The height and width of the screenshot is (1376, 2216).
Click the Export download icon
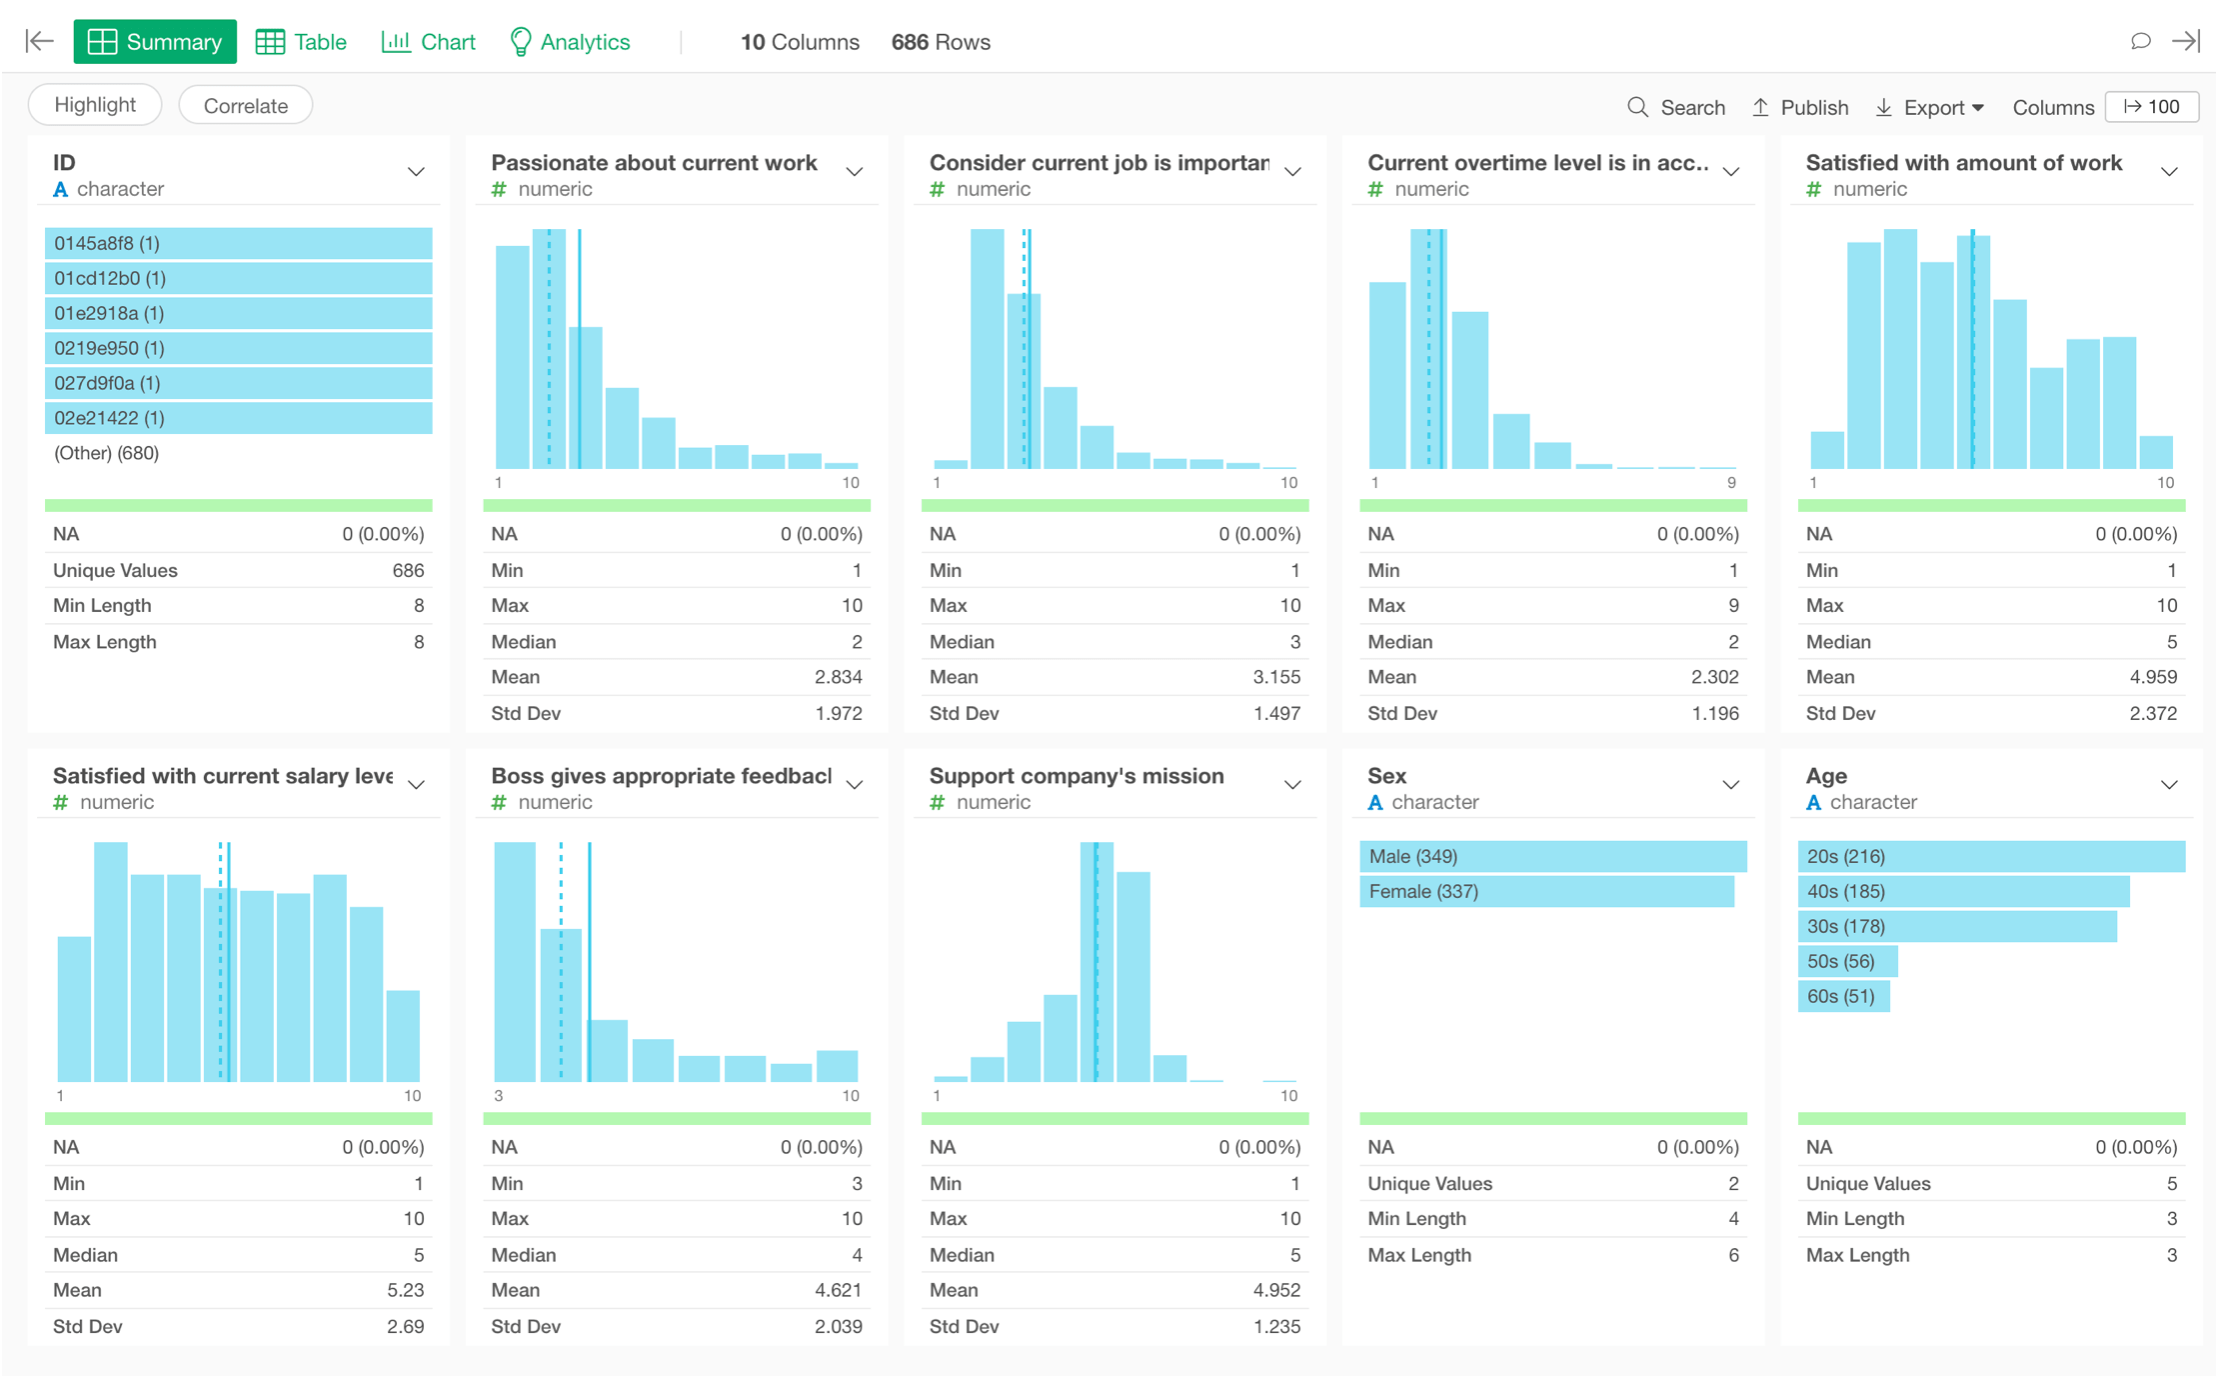click(1885, 107)
